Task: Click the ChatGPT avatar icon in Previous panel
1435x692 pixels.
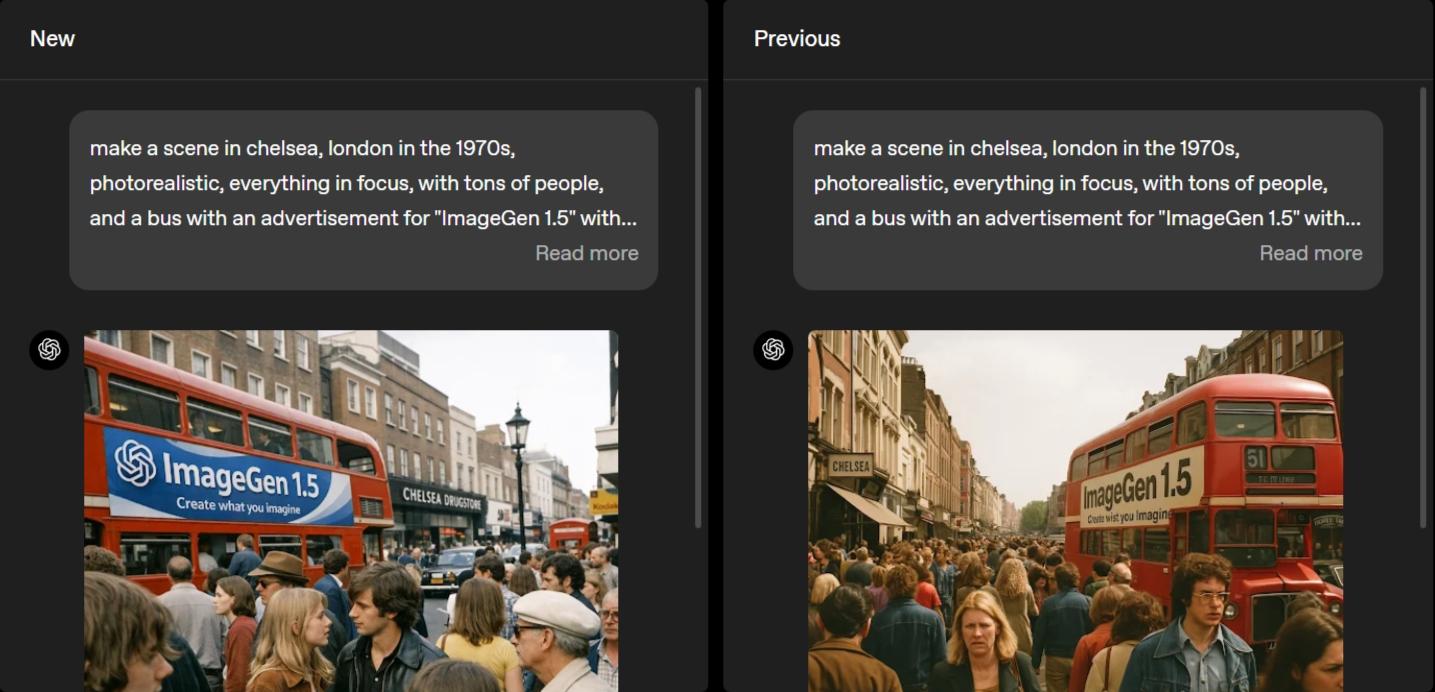Action: click(x=773, y=350)
